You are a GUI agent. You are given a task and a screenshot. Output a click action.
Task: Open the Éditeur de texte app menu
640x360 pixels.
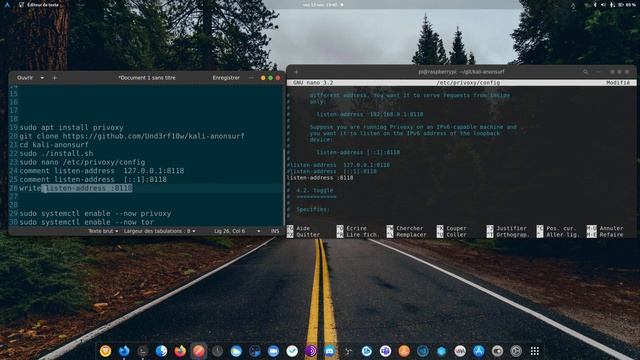pos(39,4)
